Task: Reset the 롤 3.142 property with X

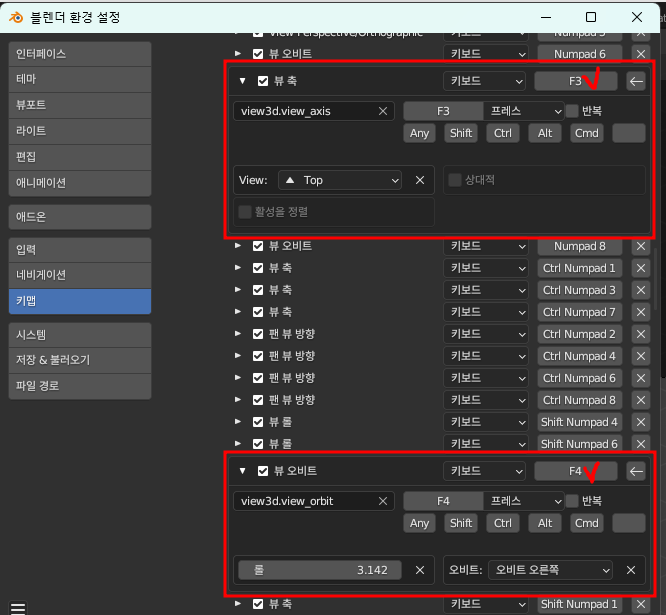Action: (x=420, y=570)
